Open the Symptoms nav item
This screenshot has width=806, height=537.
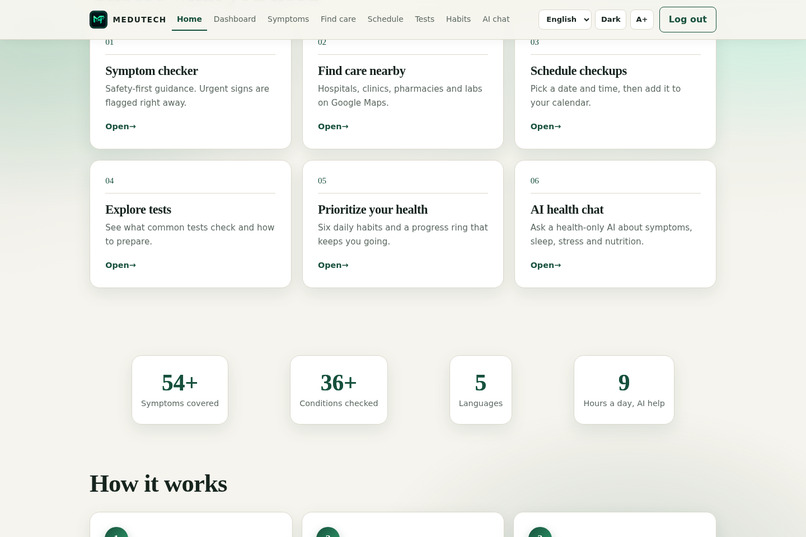click(x=288, y=19)
